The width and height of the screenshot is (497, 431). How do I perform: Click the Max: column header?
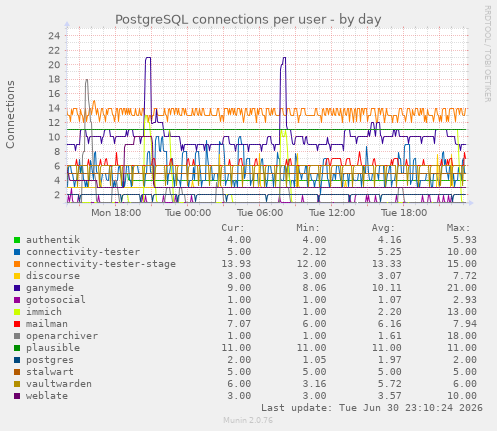[x=458, y=228]
